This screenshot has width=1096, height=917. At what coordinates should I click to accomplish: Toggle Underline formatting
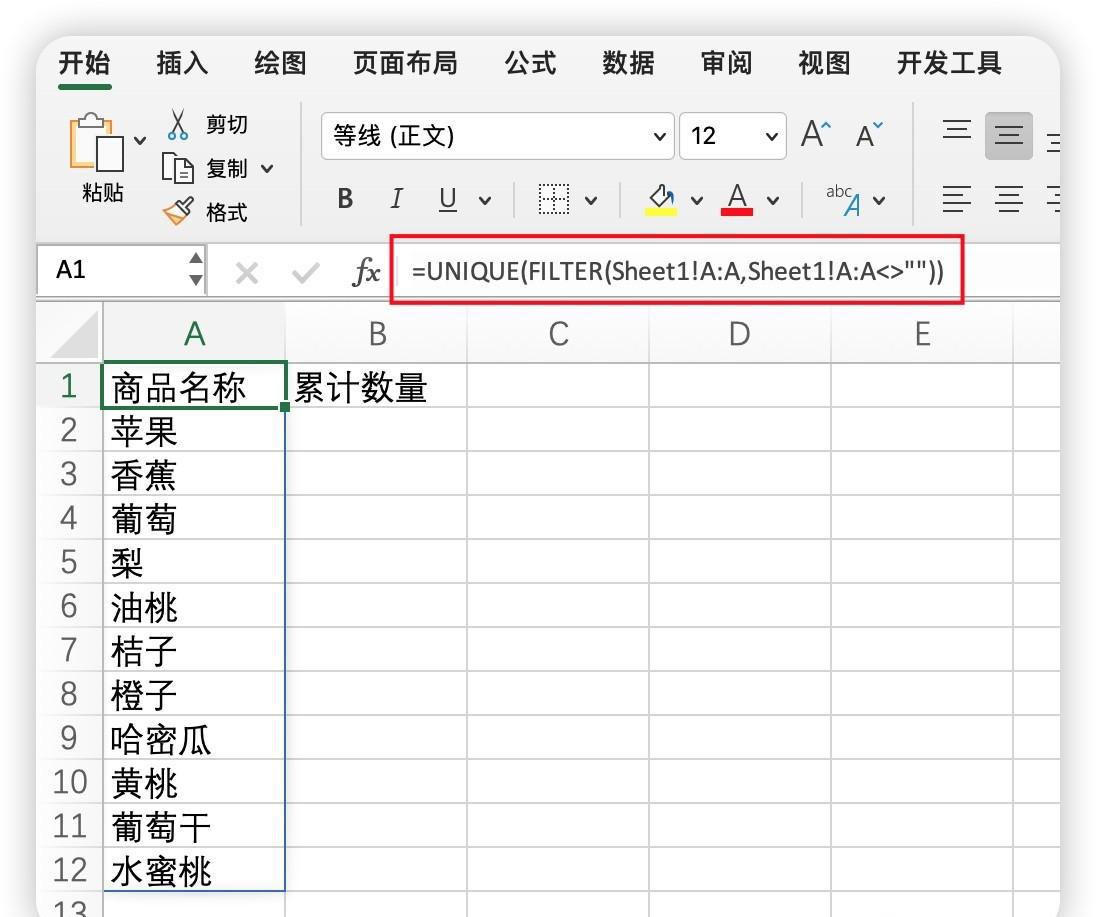coord(448,199)
